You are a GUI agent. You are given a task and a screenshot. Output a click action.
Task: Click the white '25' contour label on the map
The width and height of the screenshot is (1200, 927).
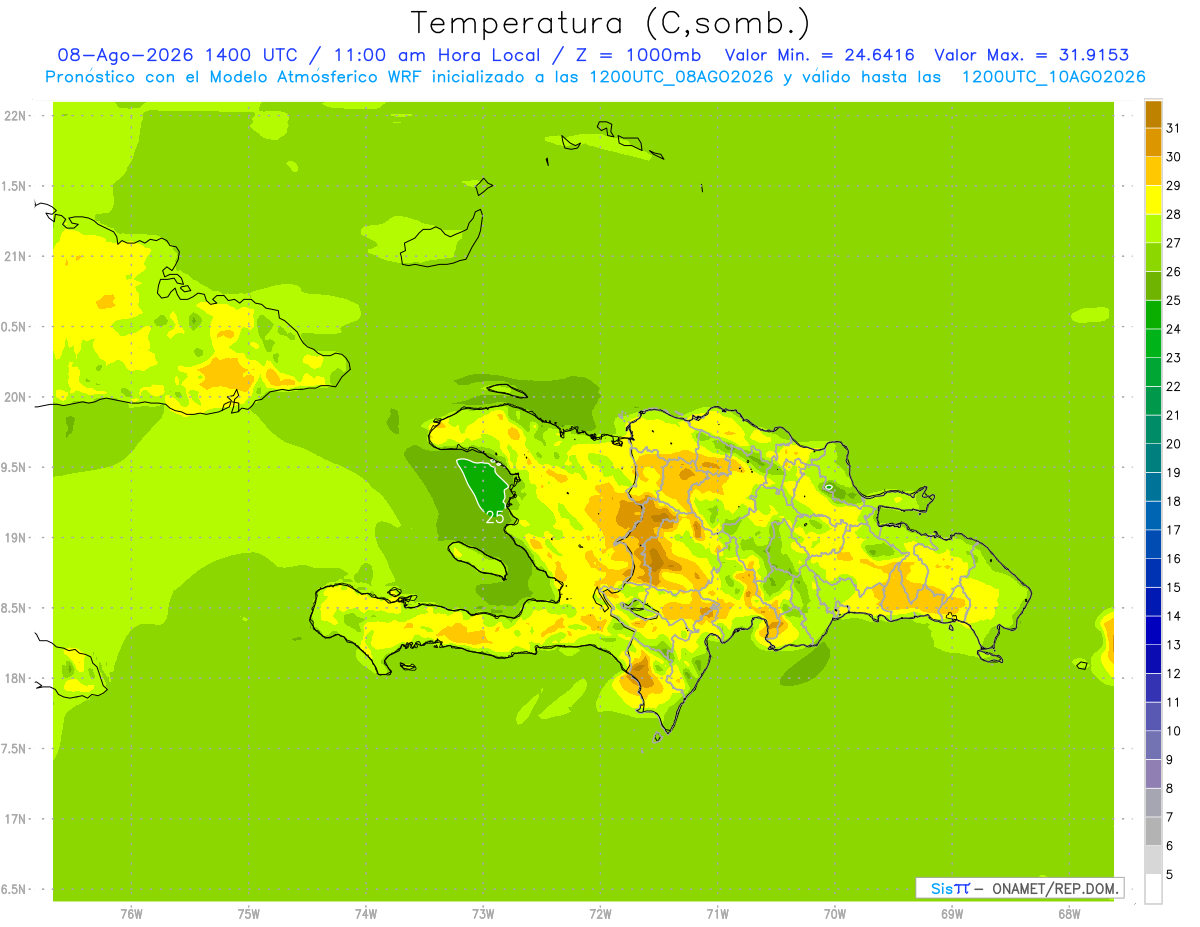[x=494, y=517]
